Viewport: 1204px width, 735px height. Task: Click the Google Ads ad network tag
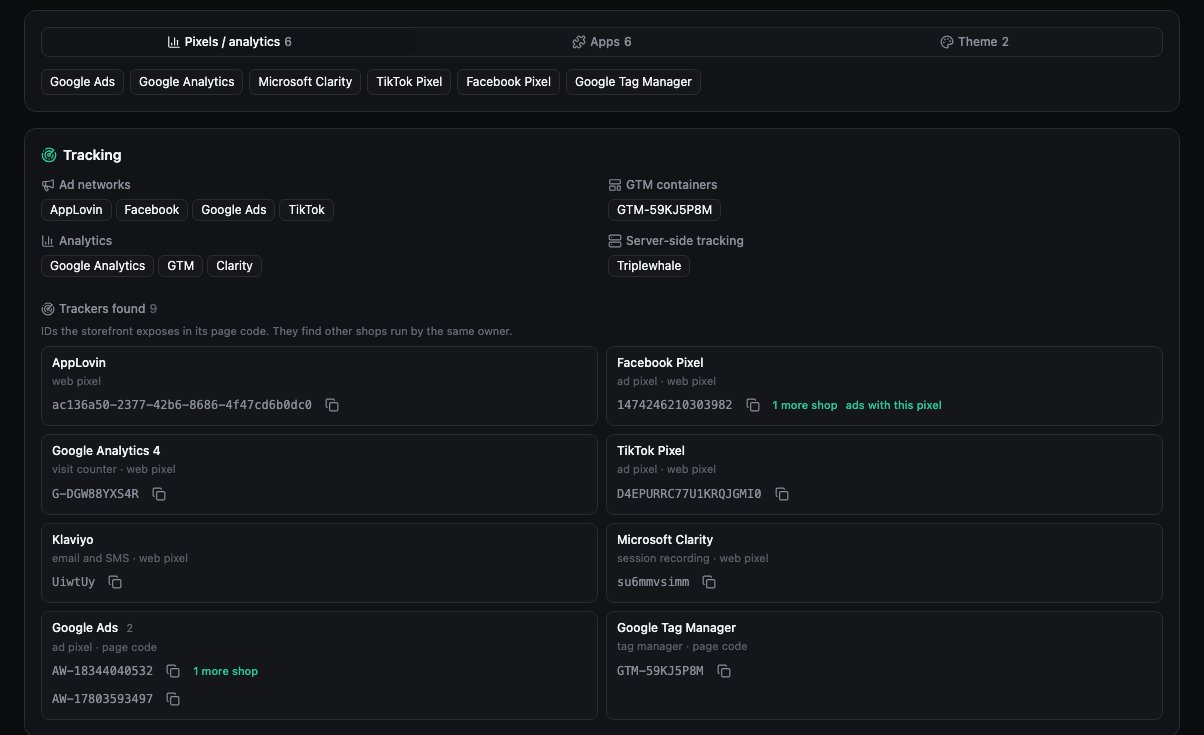point(234,210)
